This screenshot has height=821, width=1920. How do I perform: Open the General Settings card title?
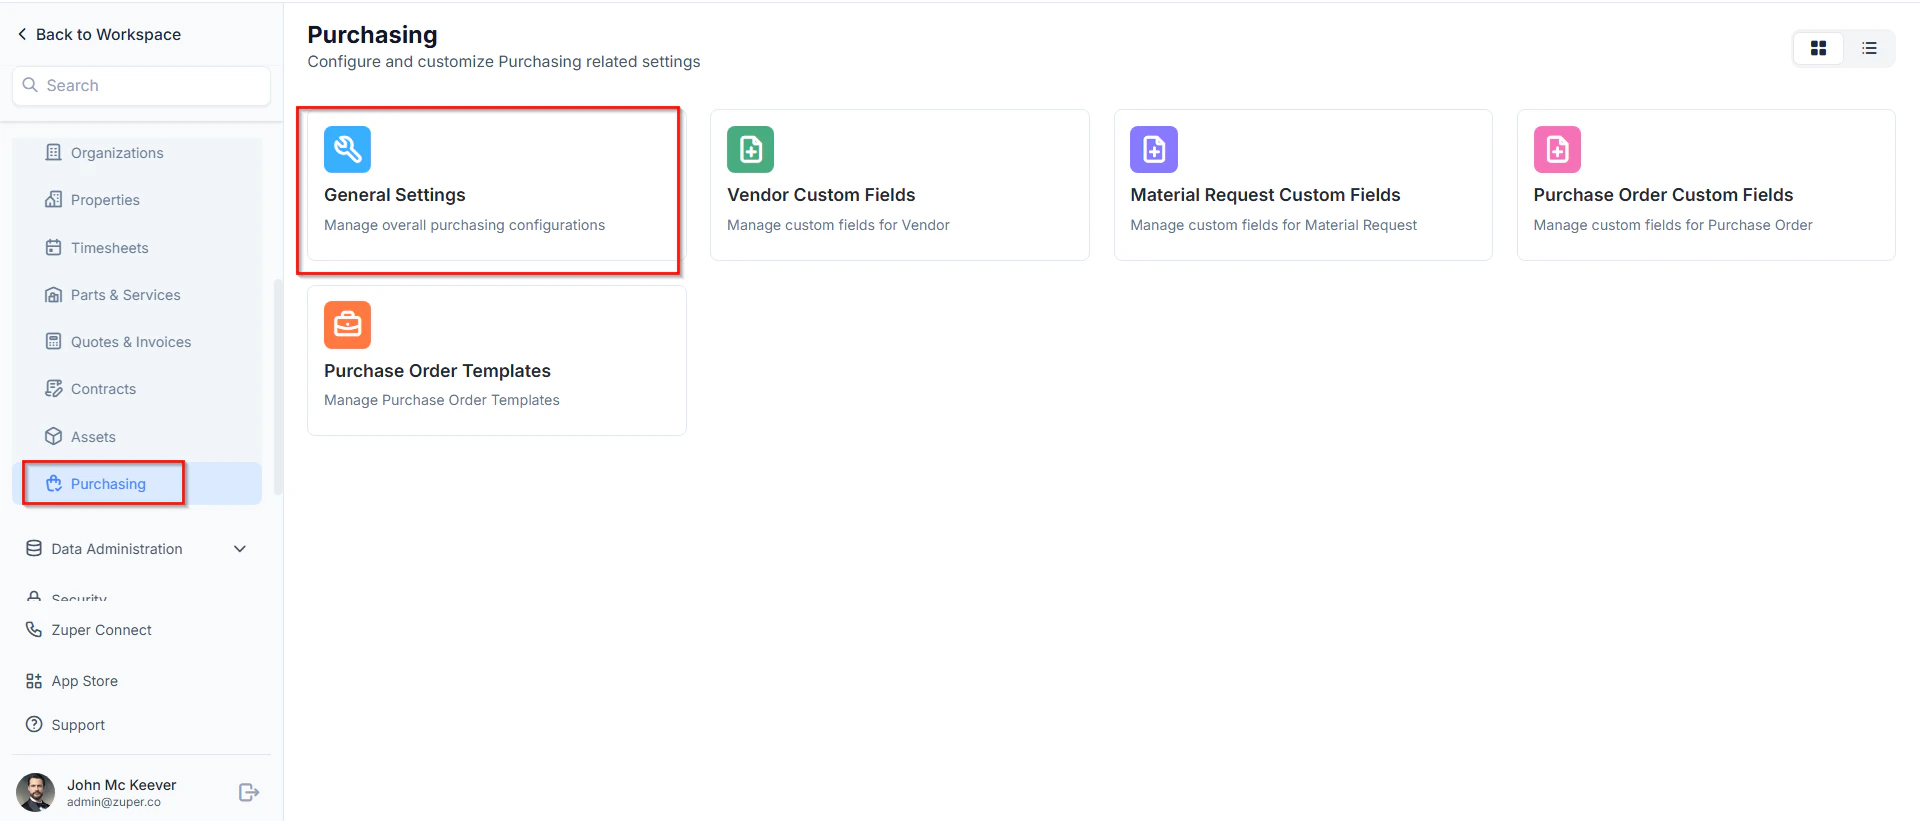tap(395, 195)
